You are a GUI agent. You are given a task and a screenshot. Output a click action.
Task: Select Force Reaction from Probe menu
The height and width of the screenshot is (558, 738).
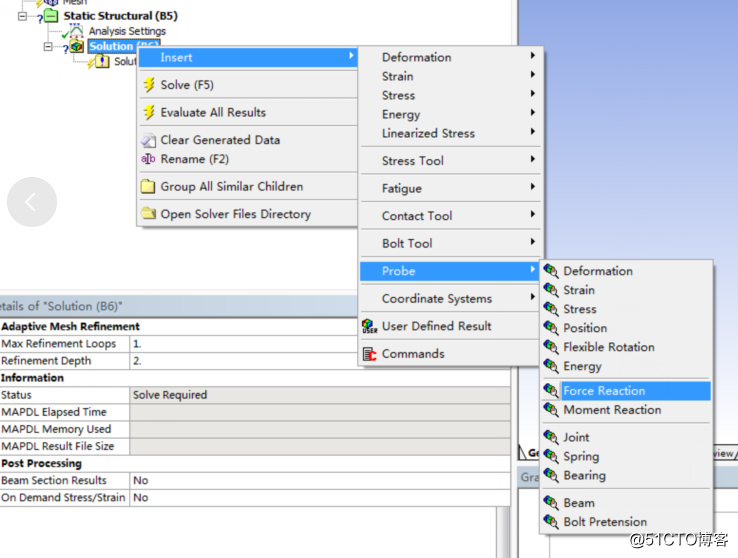coord(626,391)
